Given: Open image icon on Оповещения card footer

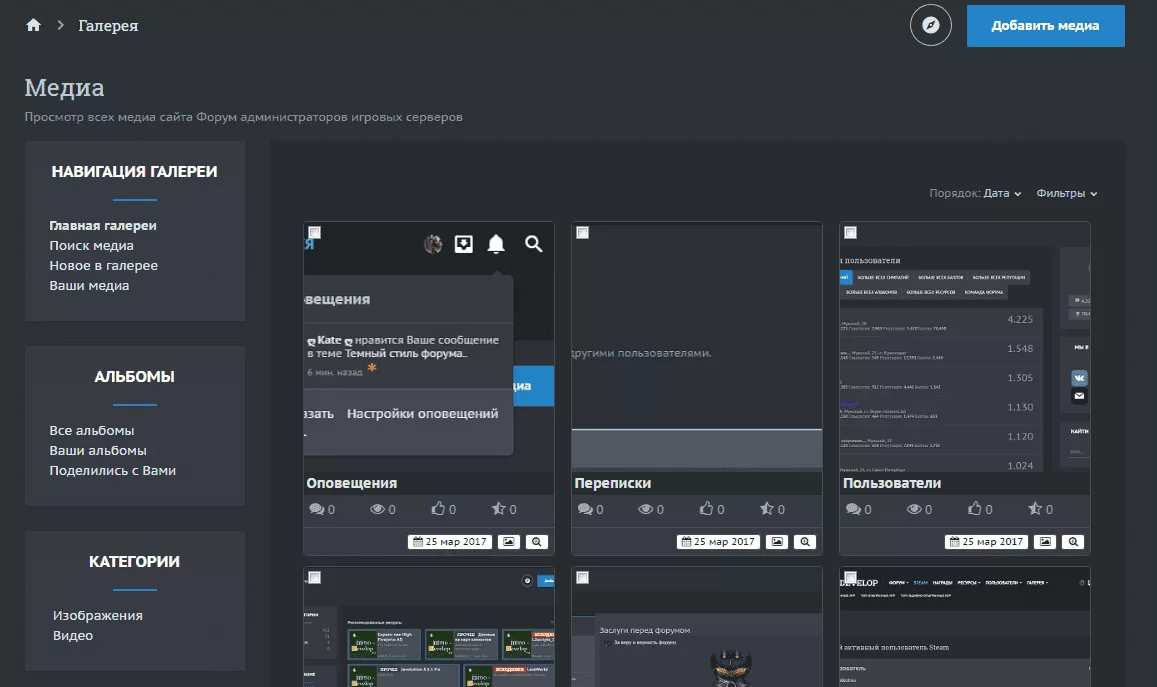Looking at the screenshot, I should pyautogui.click(x=508, y=542).
